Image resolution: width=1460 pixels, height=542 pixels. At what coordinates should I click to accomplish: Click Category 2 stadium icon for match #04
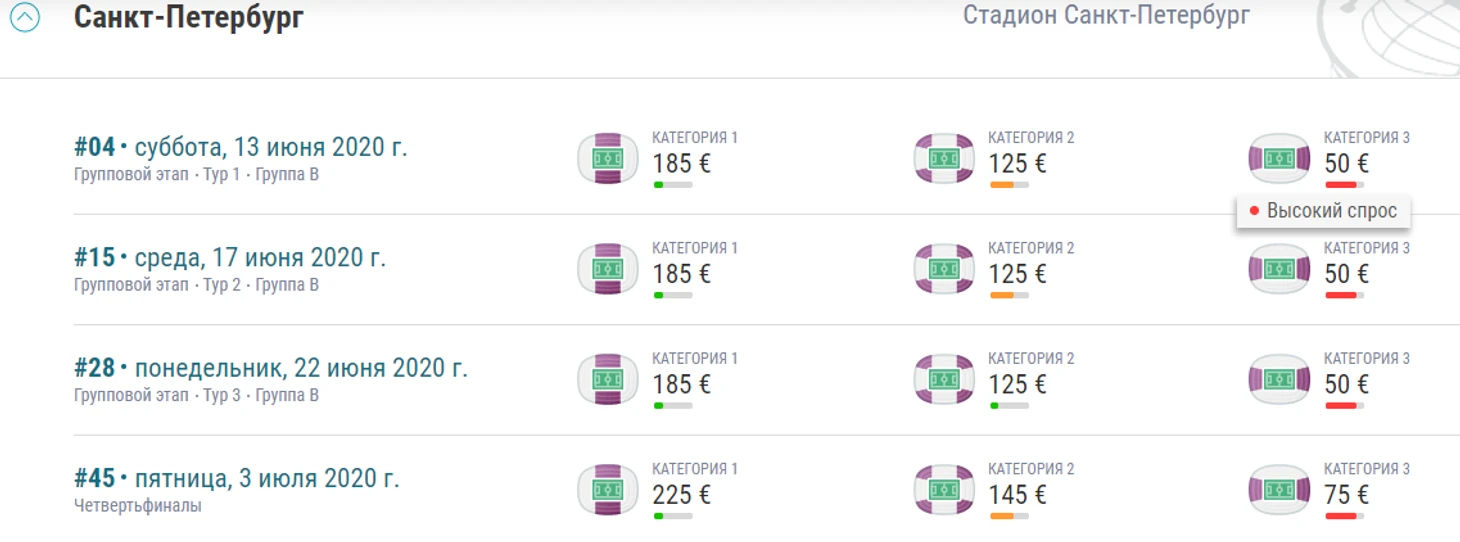(944, 158)
